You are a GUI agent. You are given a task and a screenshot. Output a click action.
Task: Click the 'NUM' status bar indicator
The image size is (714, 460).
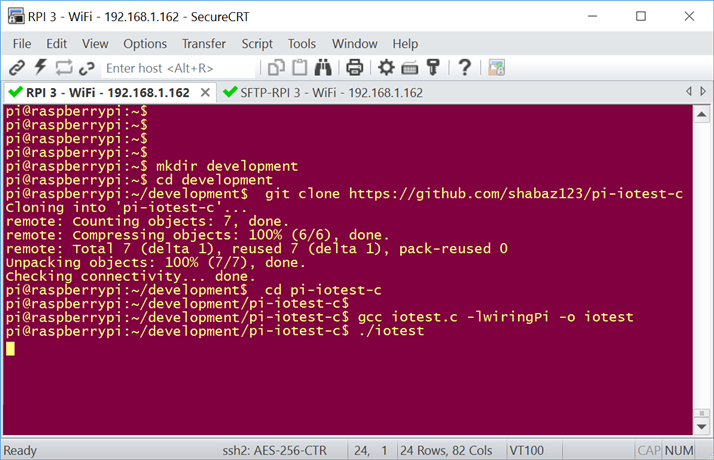(679, 450)
